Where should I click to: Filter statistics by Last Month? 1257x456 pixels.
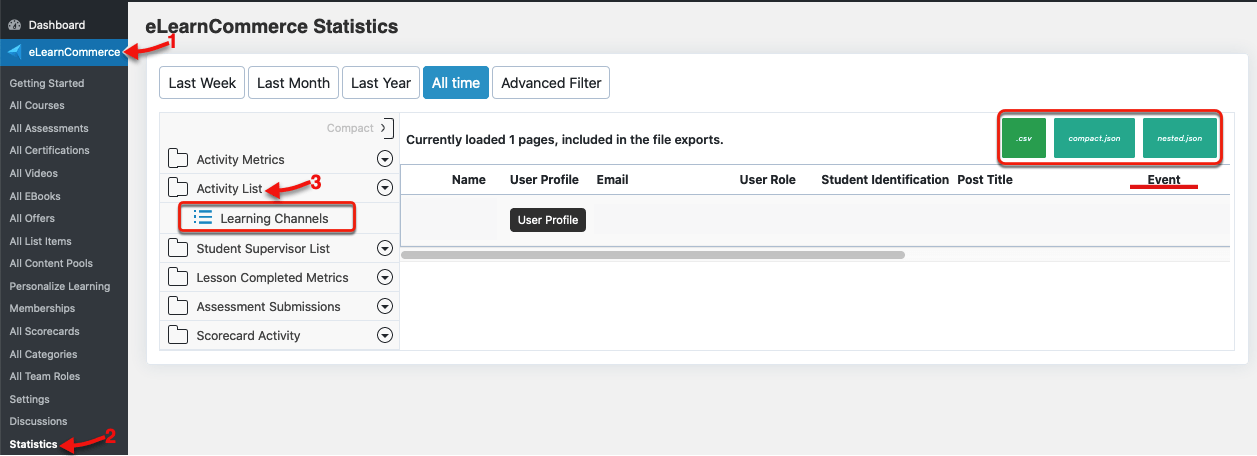(293, 83)
